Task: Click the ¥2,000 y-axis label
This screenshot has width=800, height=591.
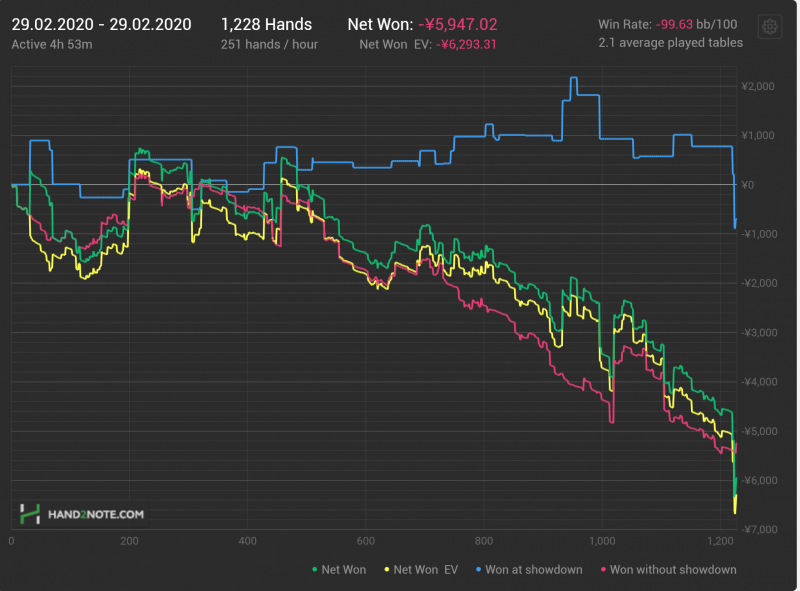Action: pyautogui.click(x=758, y=87)
